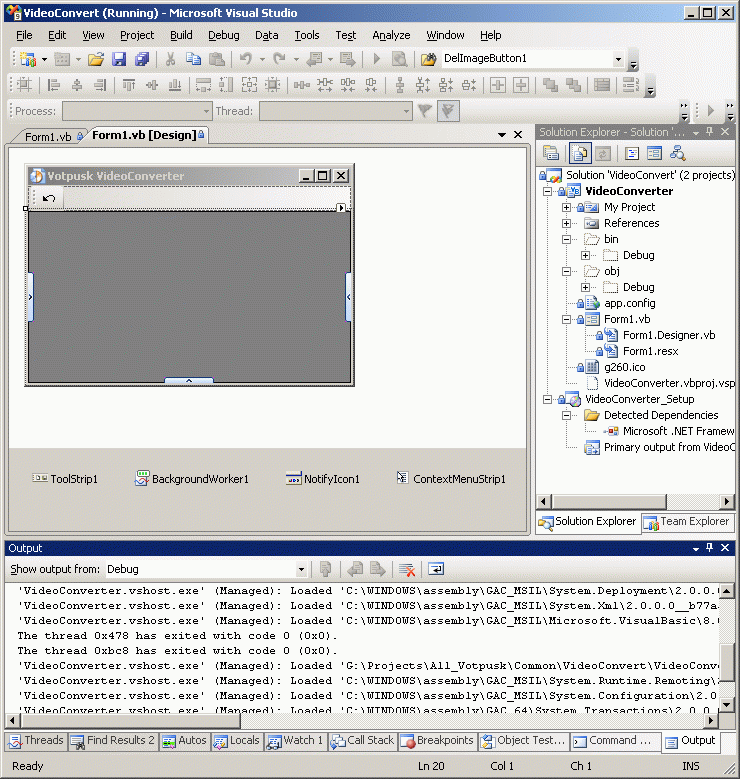
Task: Pin the Solution Explorer with pushpin
Action: click(710, 132)
